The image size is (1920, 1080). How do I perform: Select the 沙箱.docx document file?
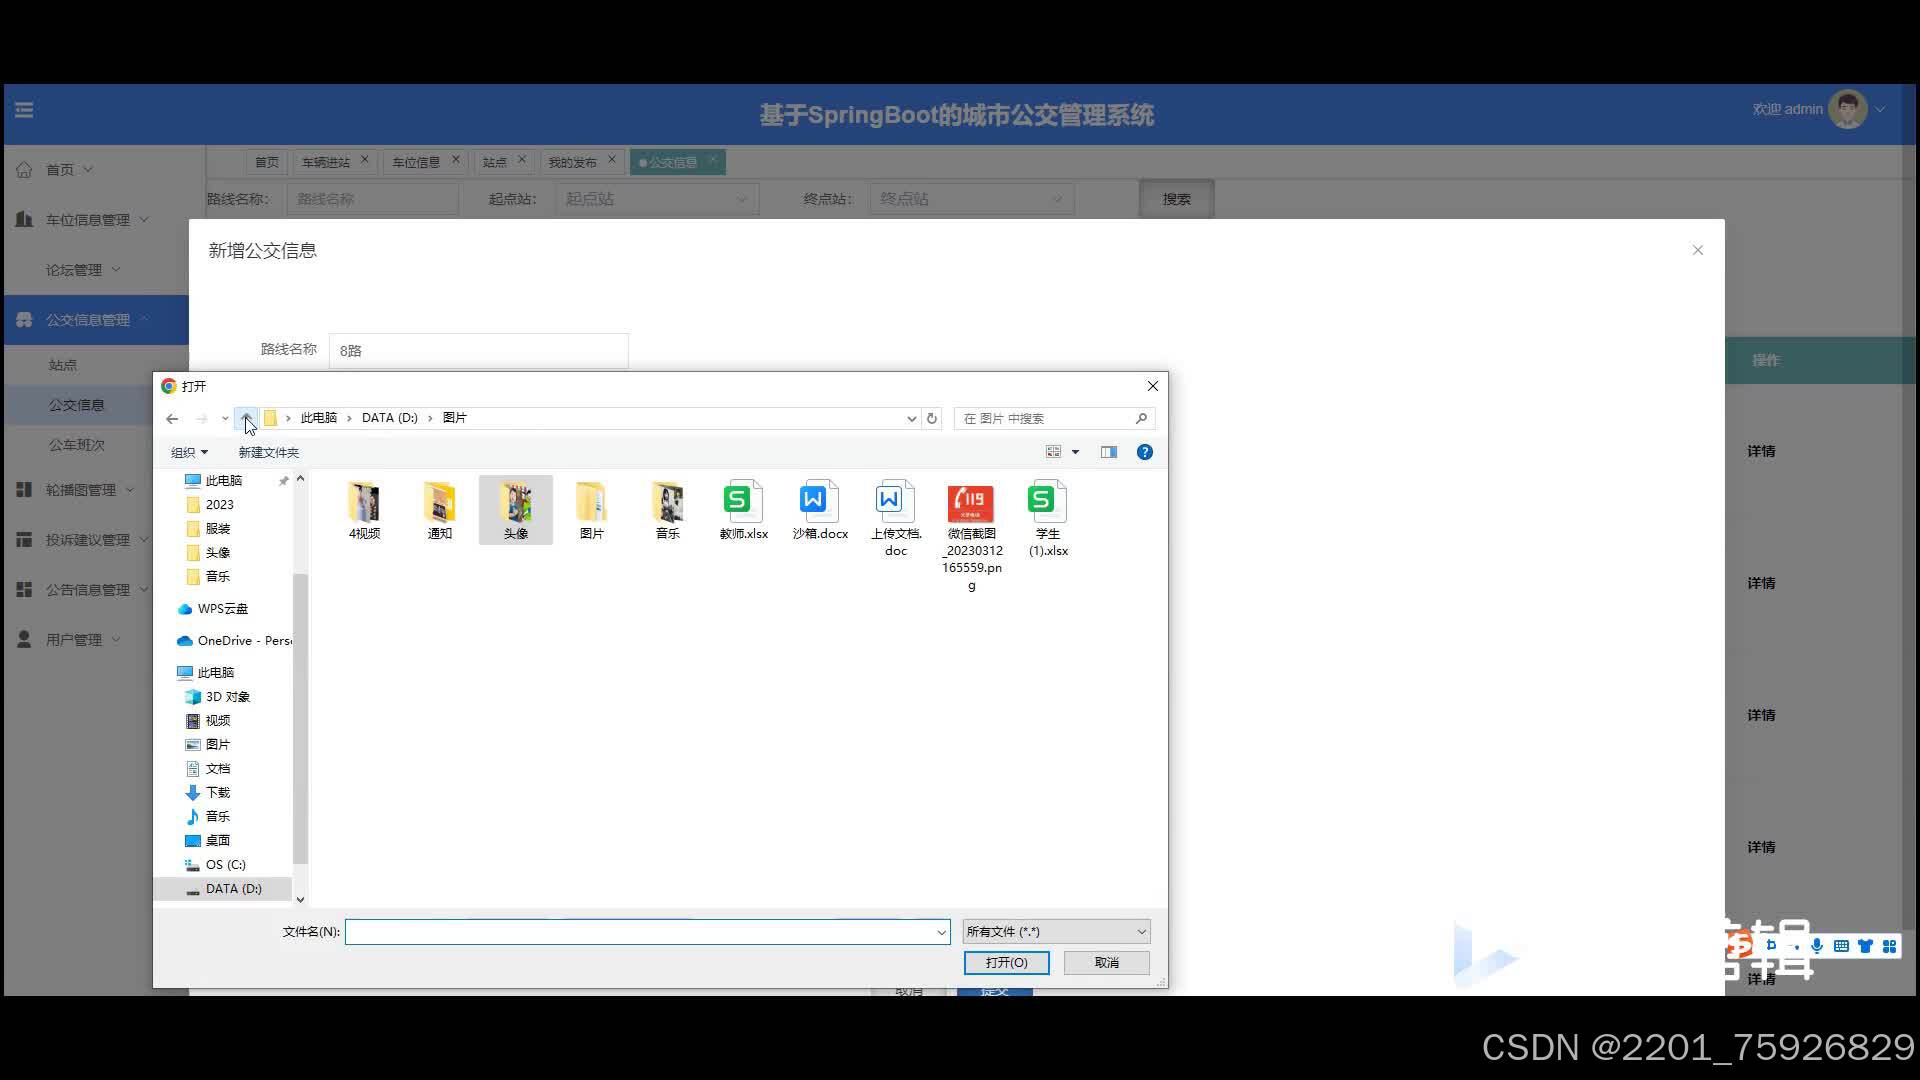819,510
